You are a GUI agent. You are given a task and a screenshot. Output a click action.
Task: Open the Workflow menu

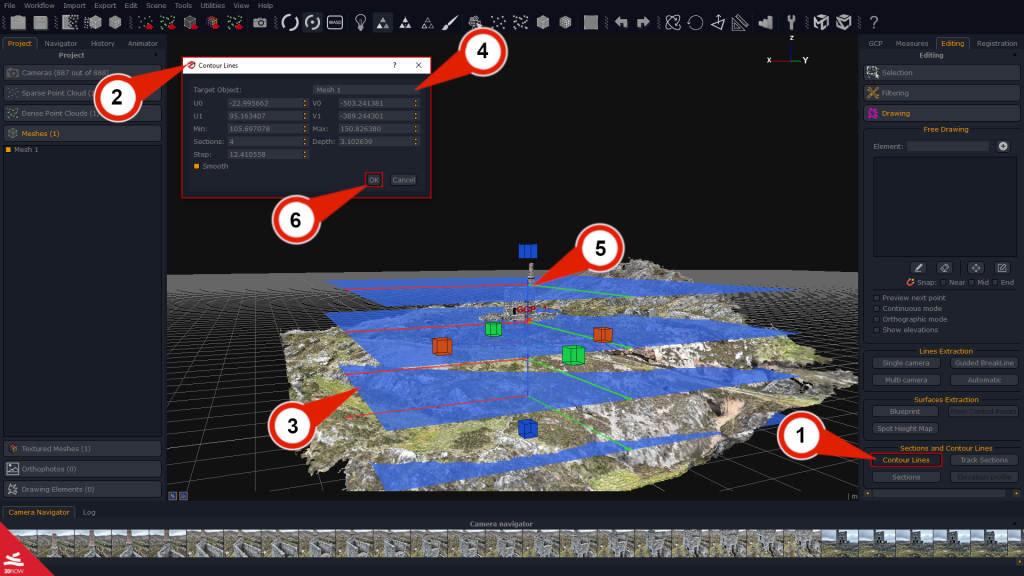[41, 5]
